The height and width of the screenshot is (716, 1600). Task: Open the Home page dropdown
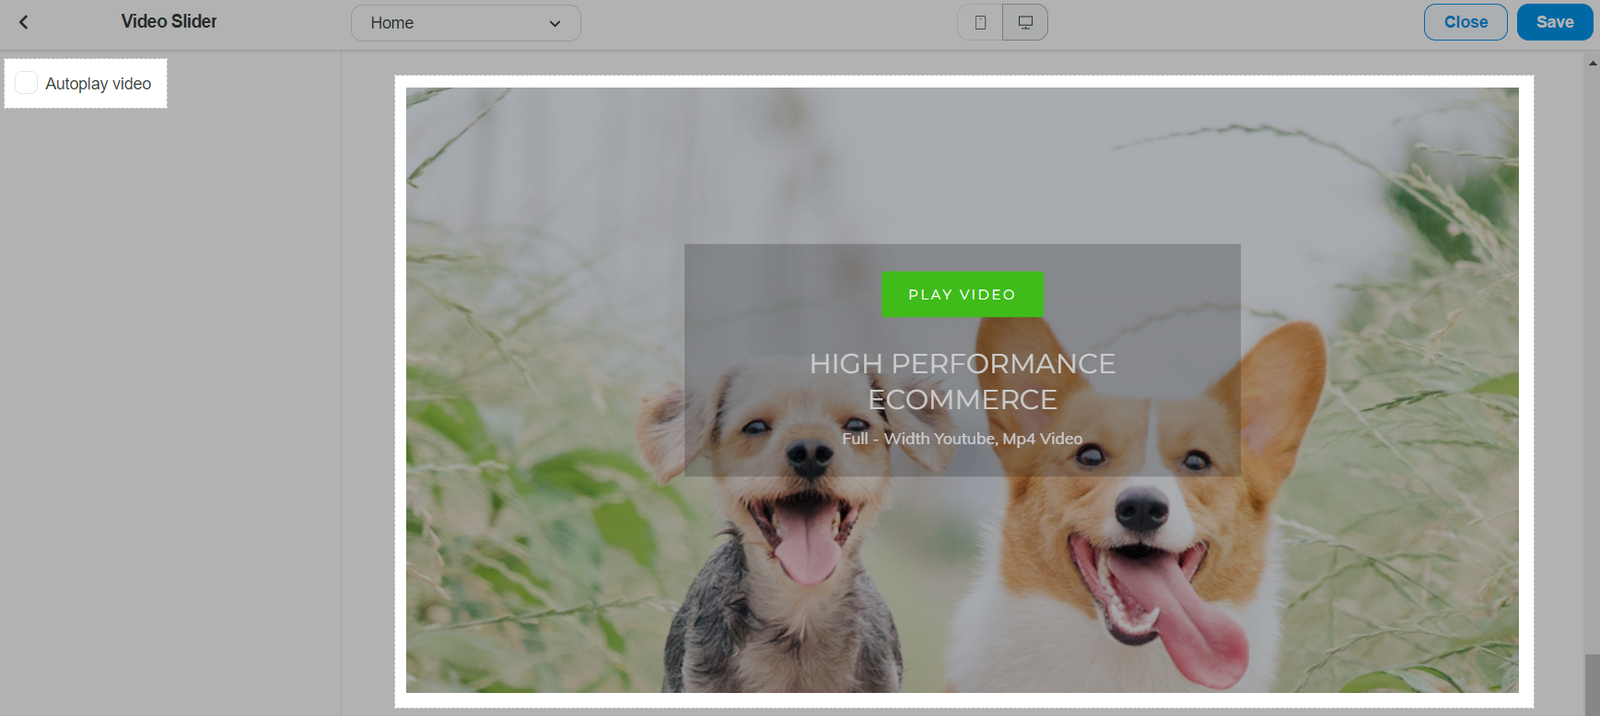465,23
